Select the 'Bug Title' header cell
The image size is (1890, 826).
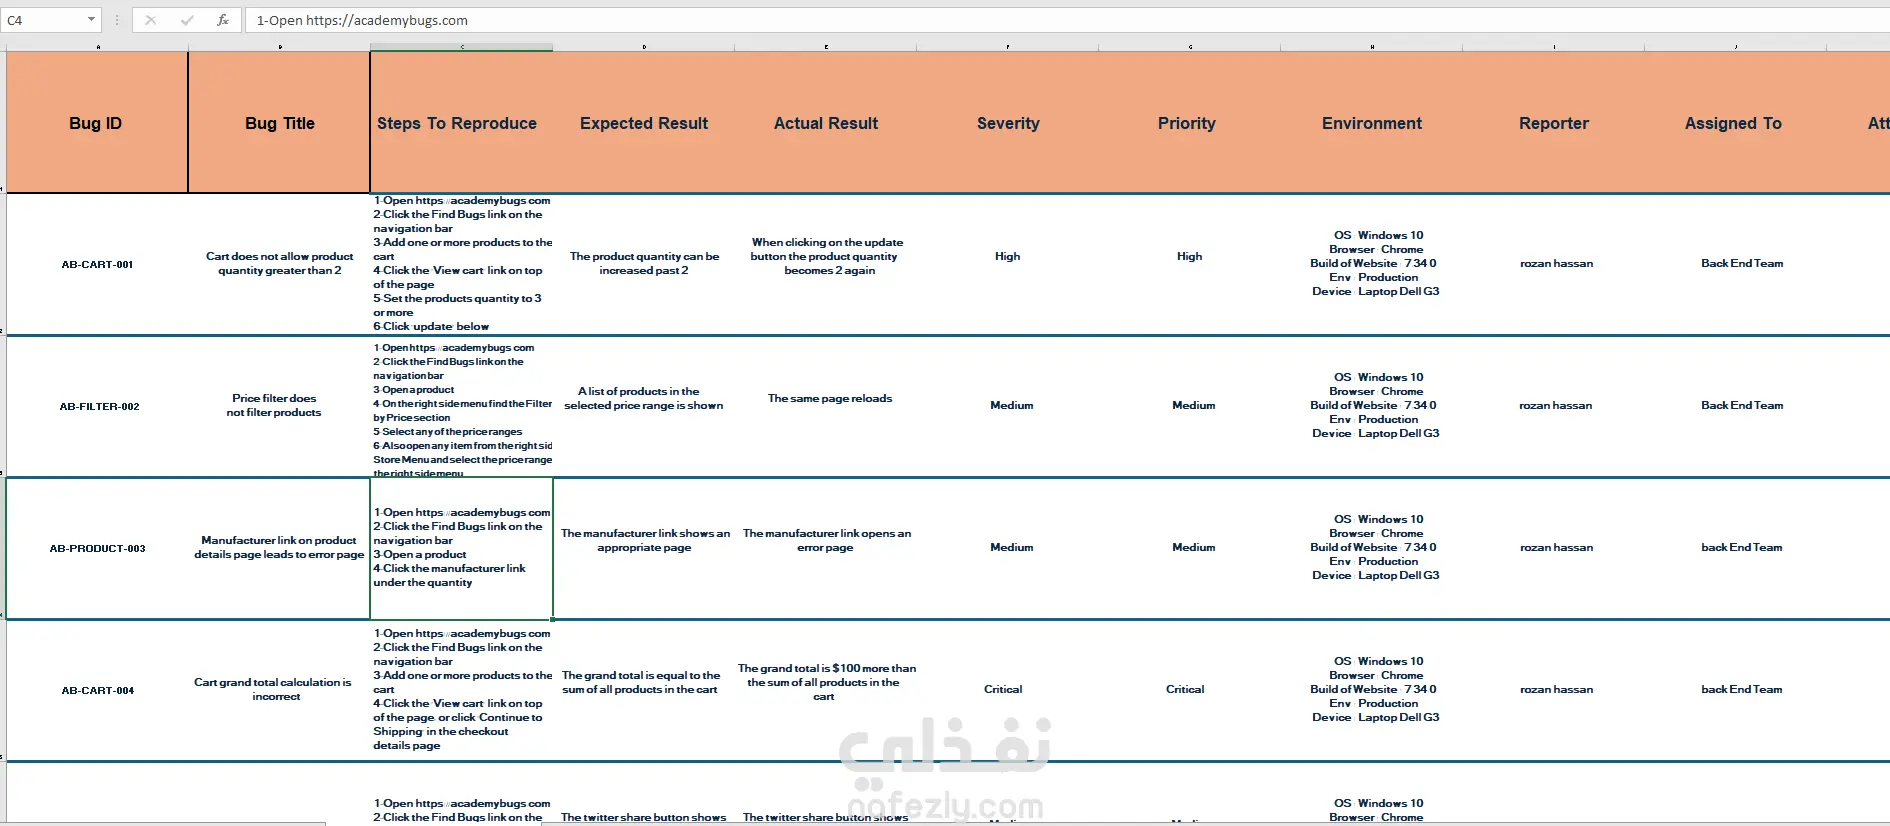(x=279, y=123)
